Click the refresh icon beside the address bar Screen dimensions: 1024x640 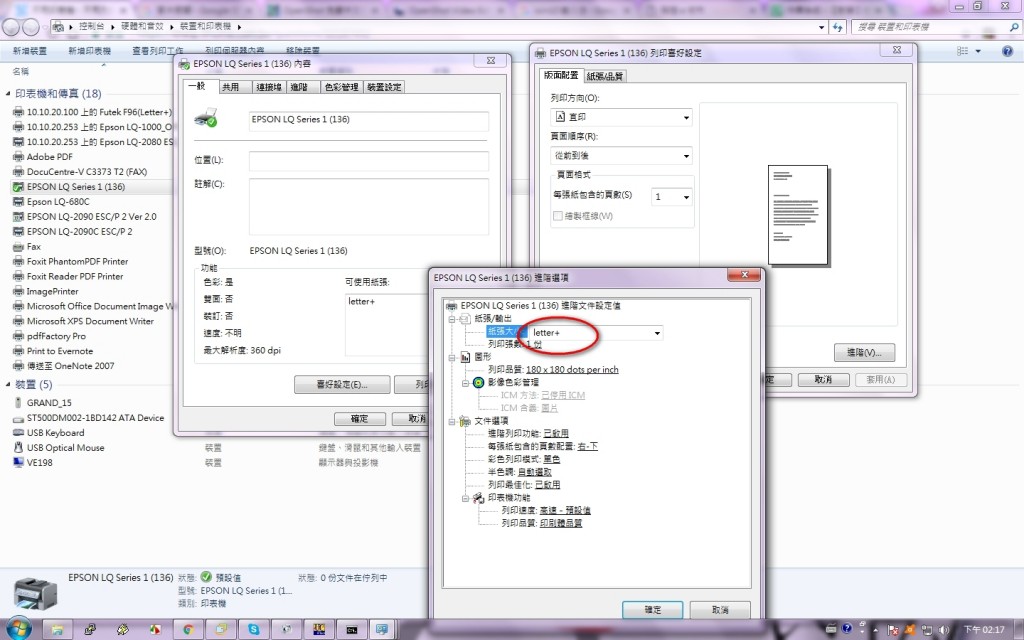point(838,27)
